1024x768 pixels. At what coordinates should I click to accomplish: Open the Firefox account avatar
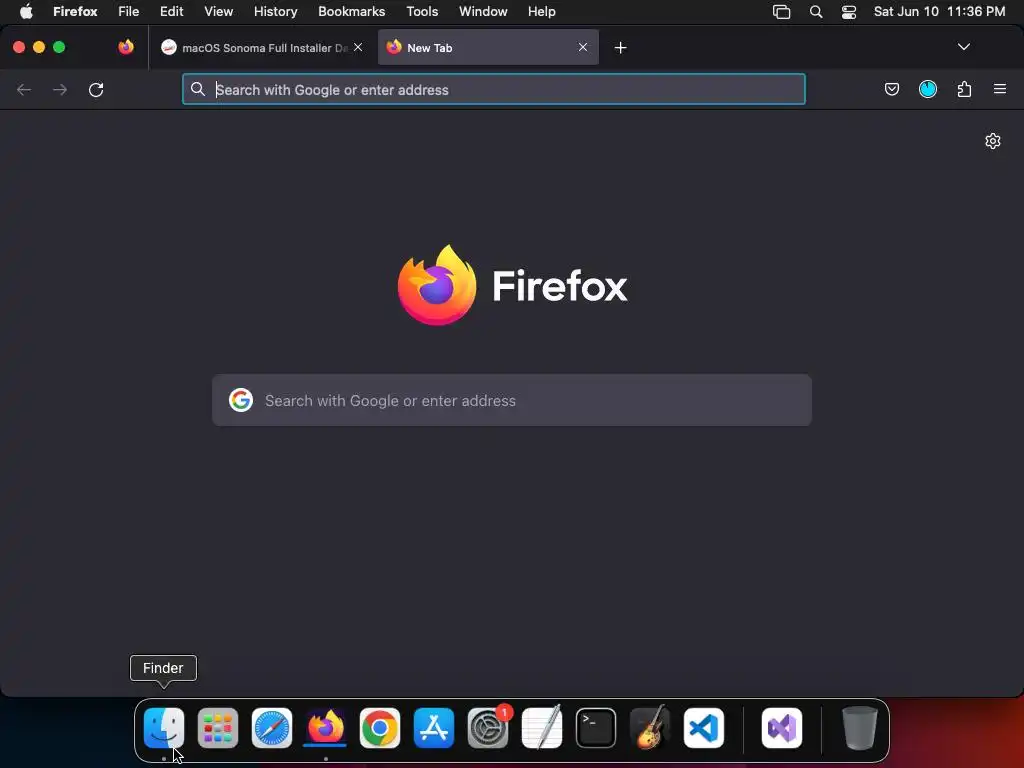927,89
